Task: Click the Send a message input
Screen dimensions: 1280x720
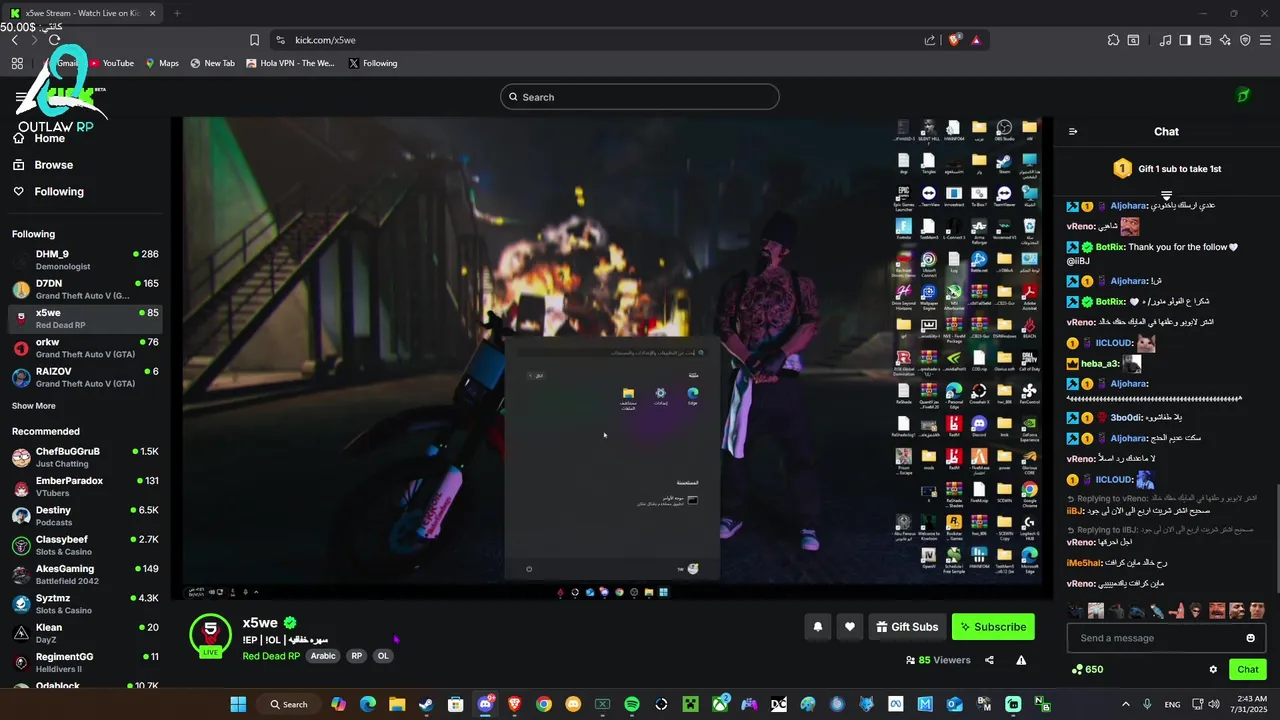Action: (x=1155, y=638)
